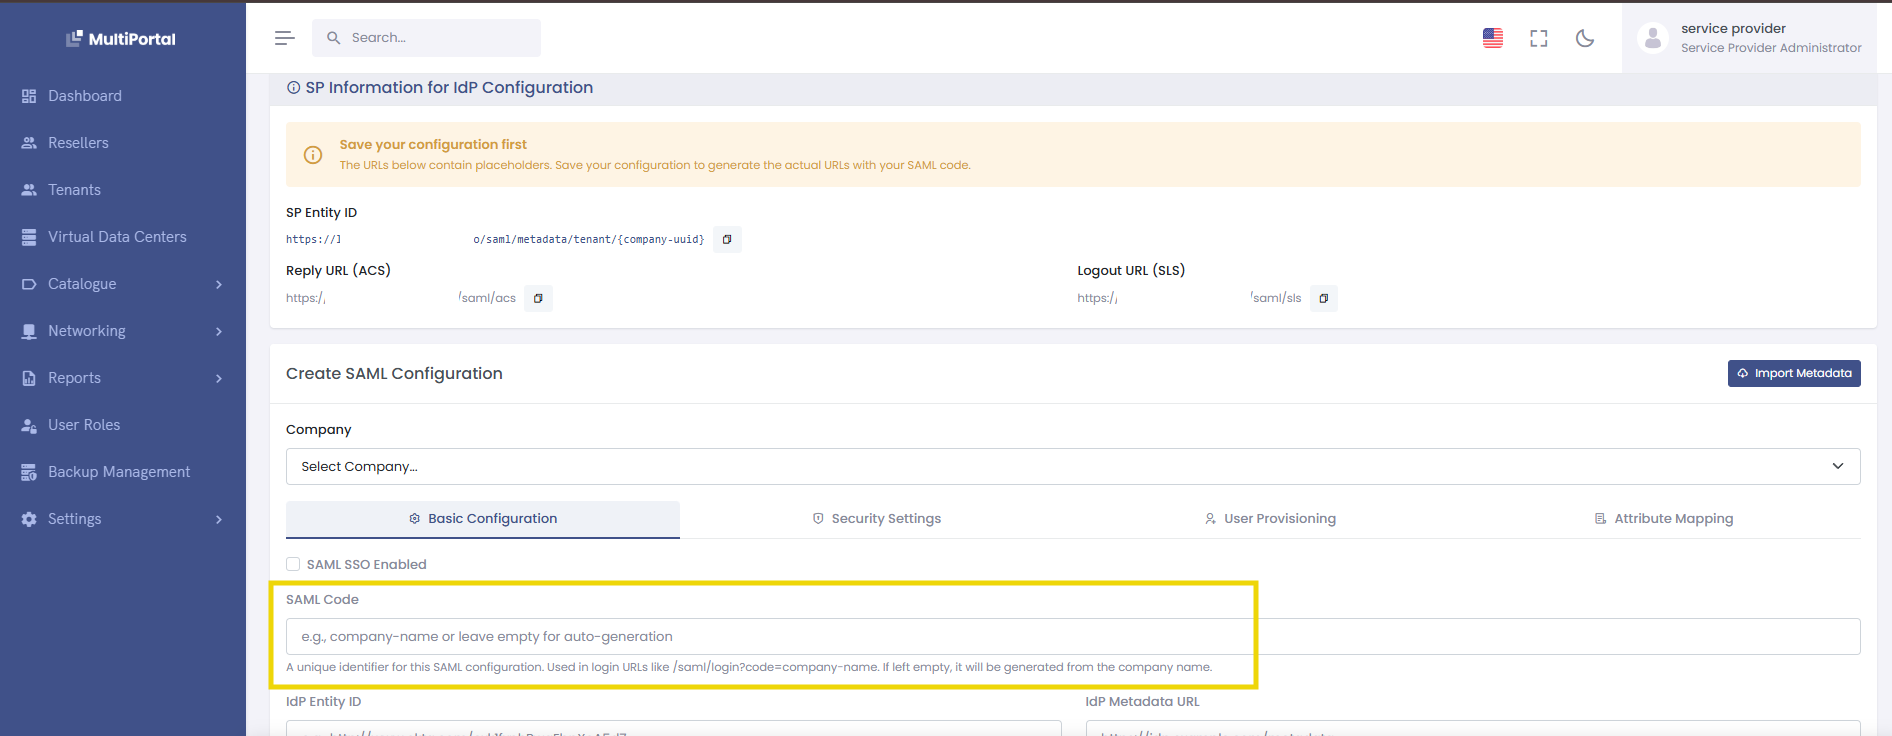This screenshot has height=736, width=1892.
Task: Copy the Logout URL (SLS)
Action: point(1323,299)
